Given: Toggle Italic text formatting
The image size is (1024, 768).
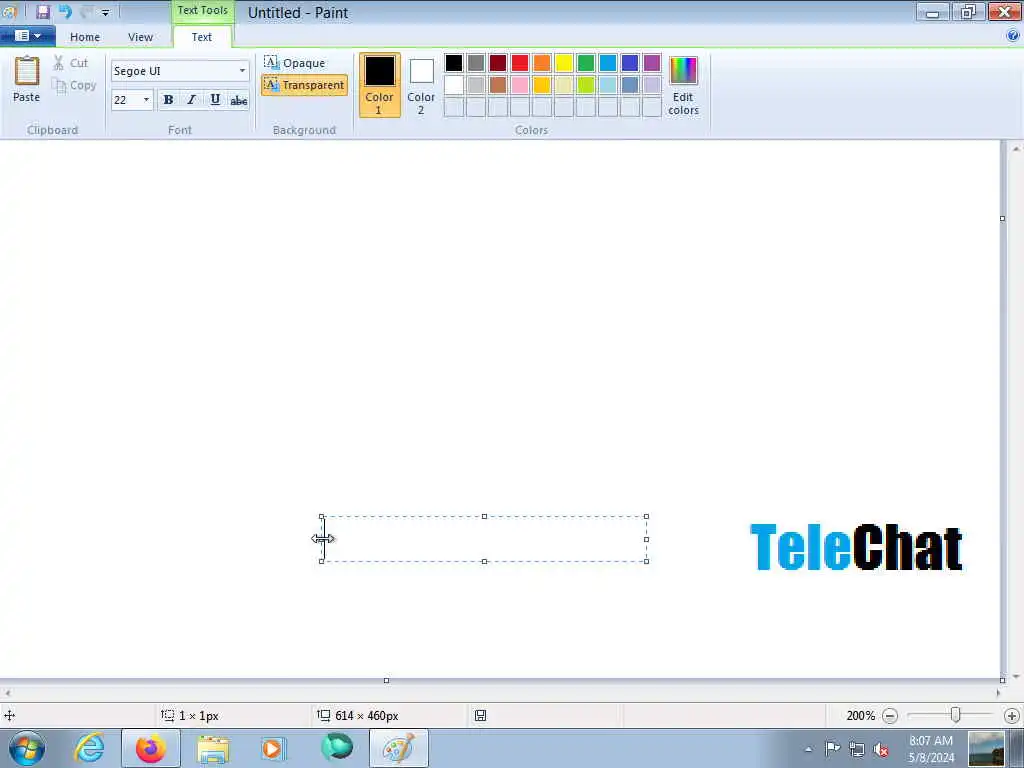Looking at the screenshot, I should point(191,100).
